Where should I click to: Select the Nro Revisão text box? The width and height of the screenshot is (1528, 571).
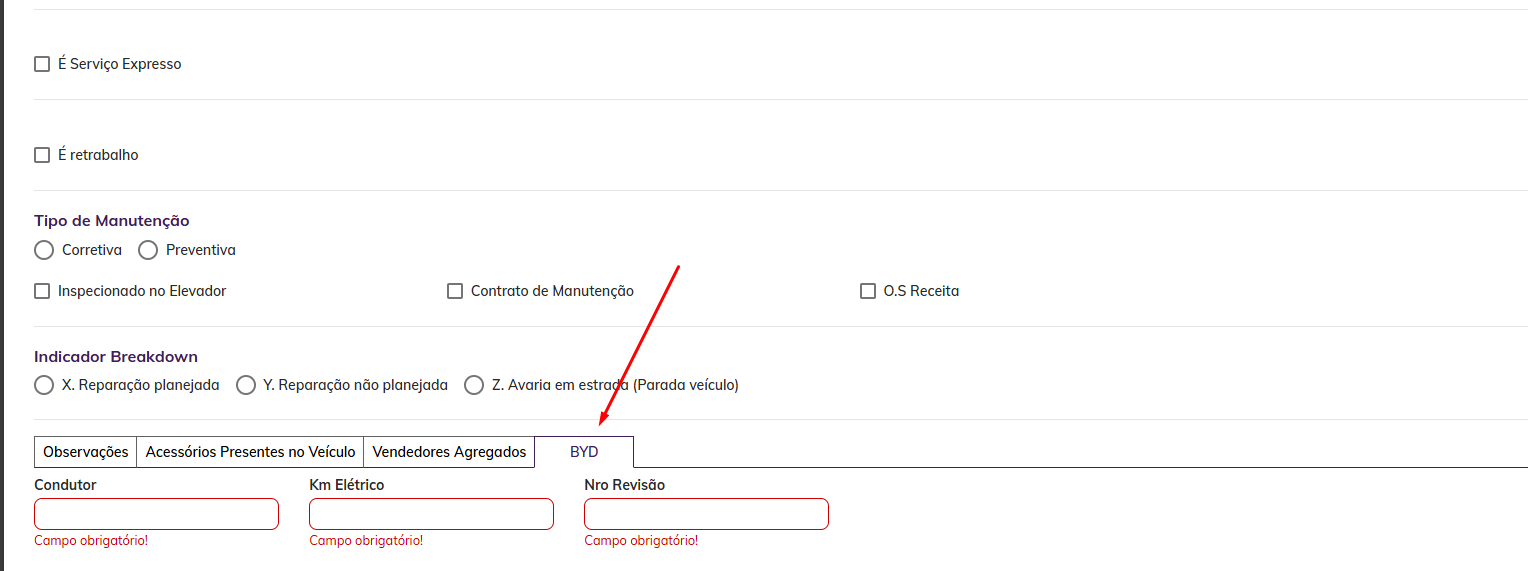706,514
